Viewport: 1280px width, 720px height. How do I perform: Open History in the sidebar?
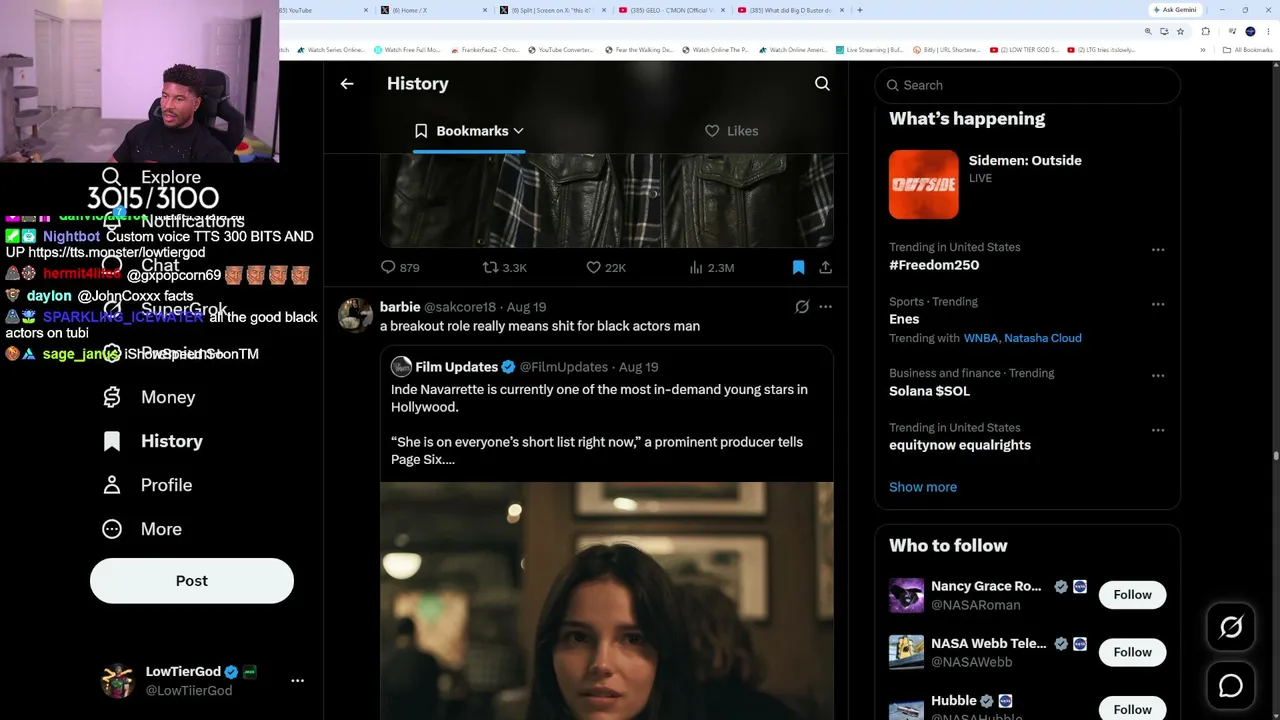[x=152, y=441]
